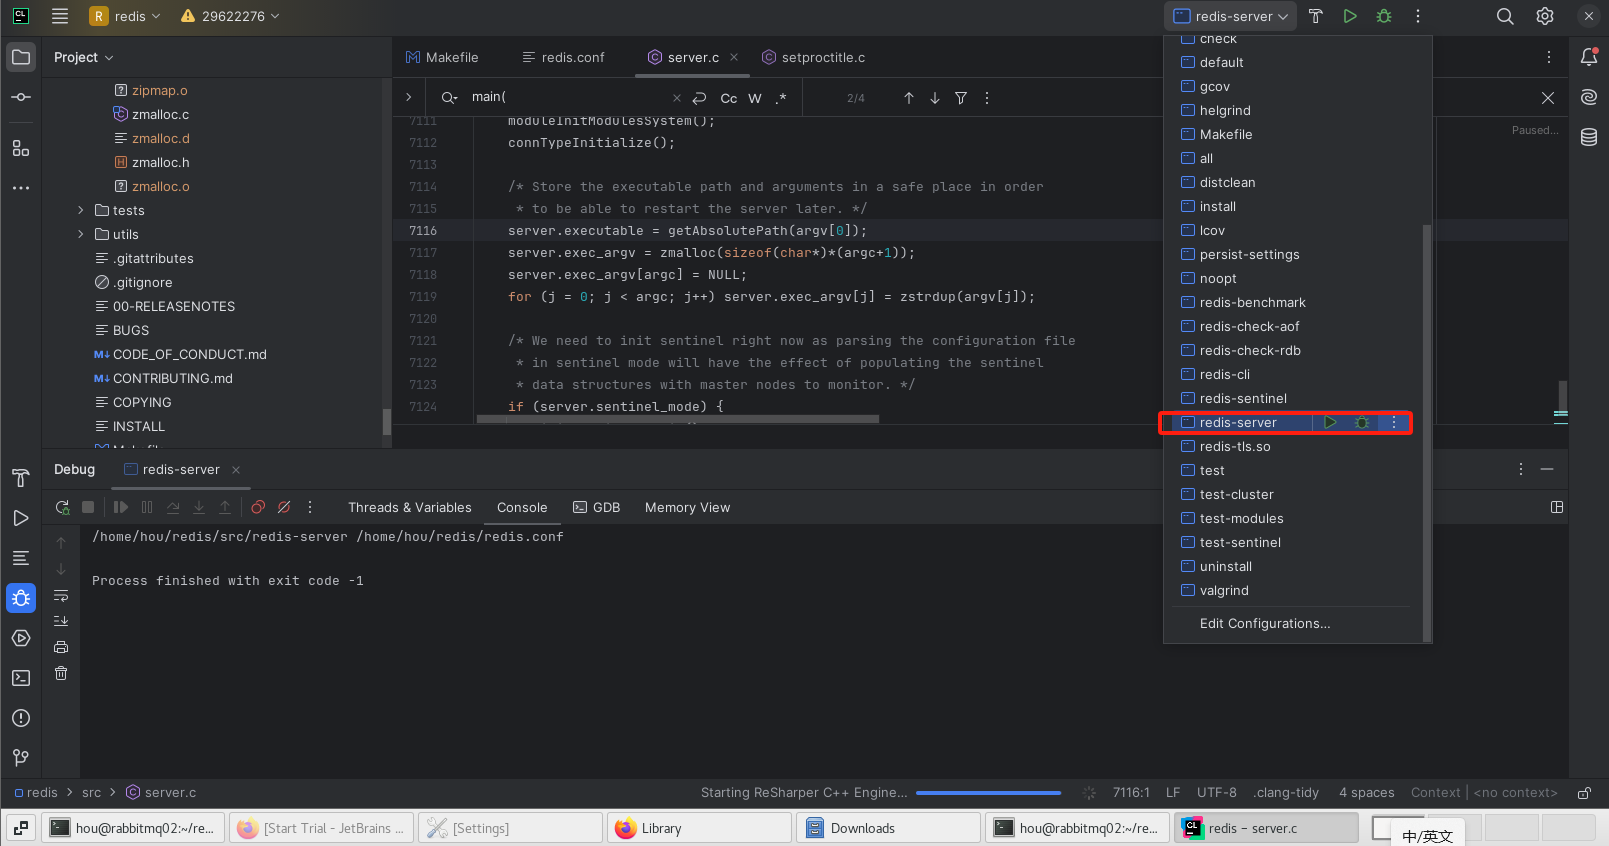This screenshot has width=1609, height=846.
Task: Open line separator LF selector
Action: click(1173, 793)
